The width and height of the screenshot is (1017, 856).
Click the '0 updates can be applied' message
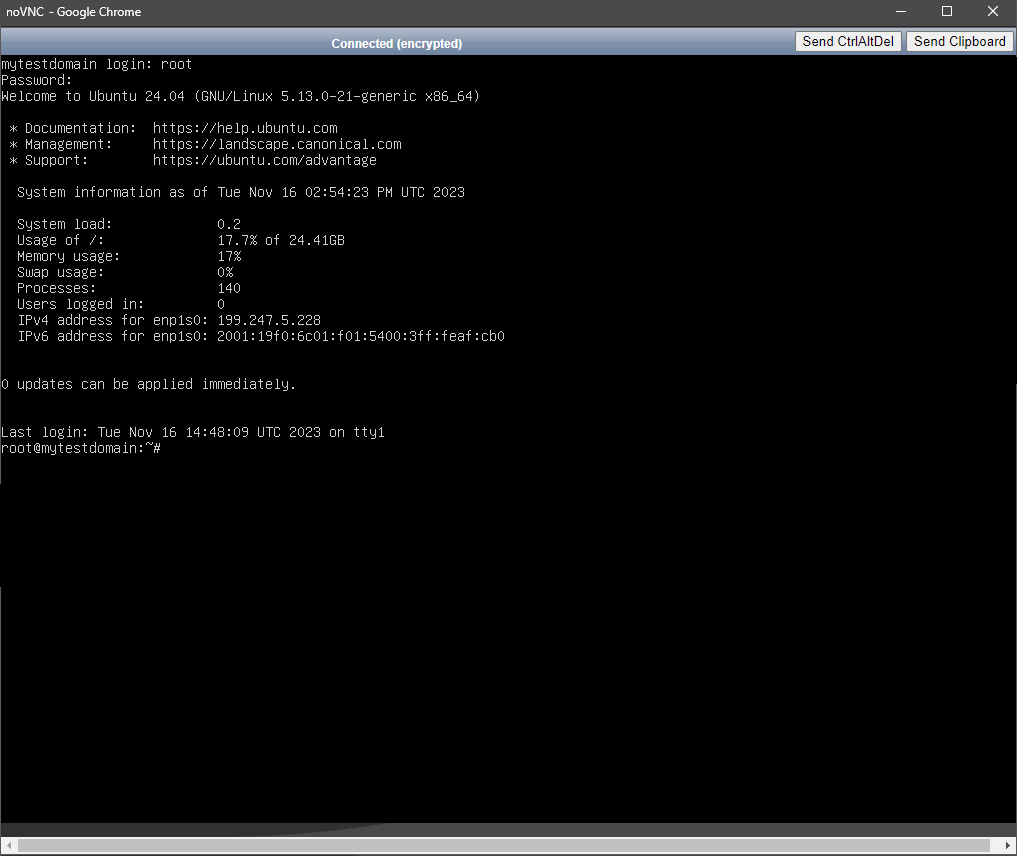[x=148, y=384]
